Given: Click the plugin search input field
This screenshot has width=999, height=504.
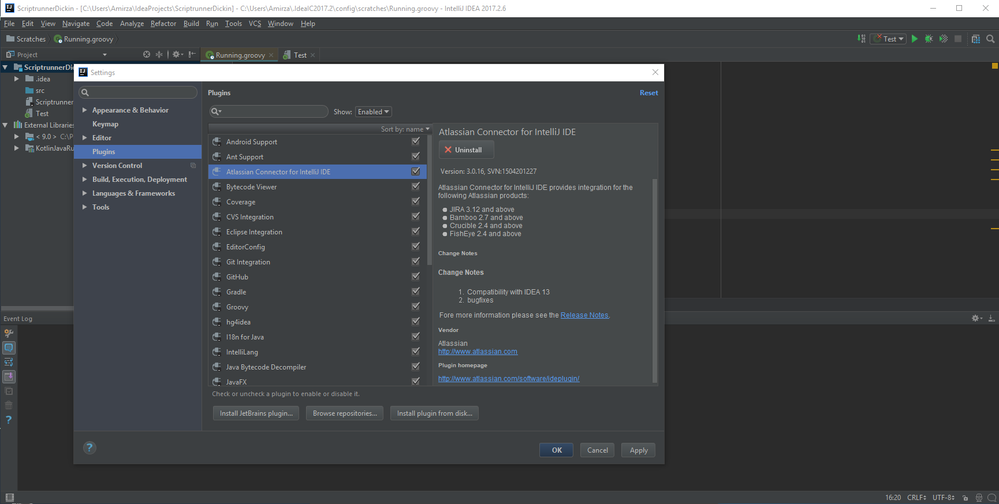Looking at the screenshot, I should coord(274,112).
